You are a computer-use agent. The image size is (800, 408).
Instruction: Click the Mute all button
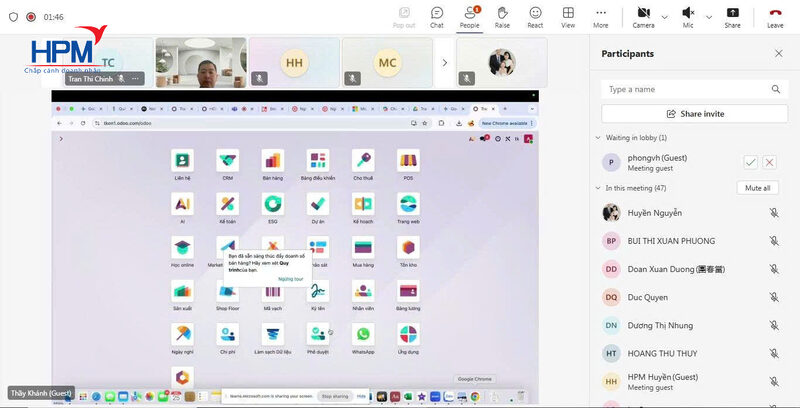pos(757,188)
